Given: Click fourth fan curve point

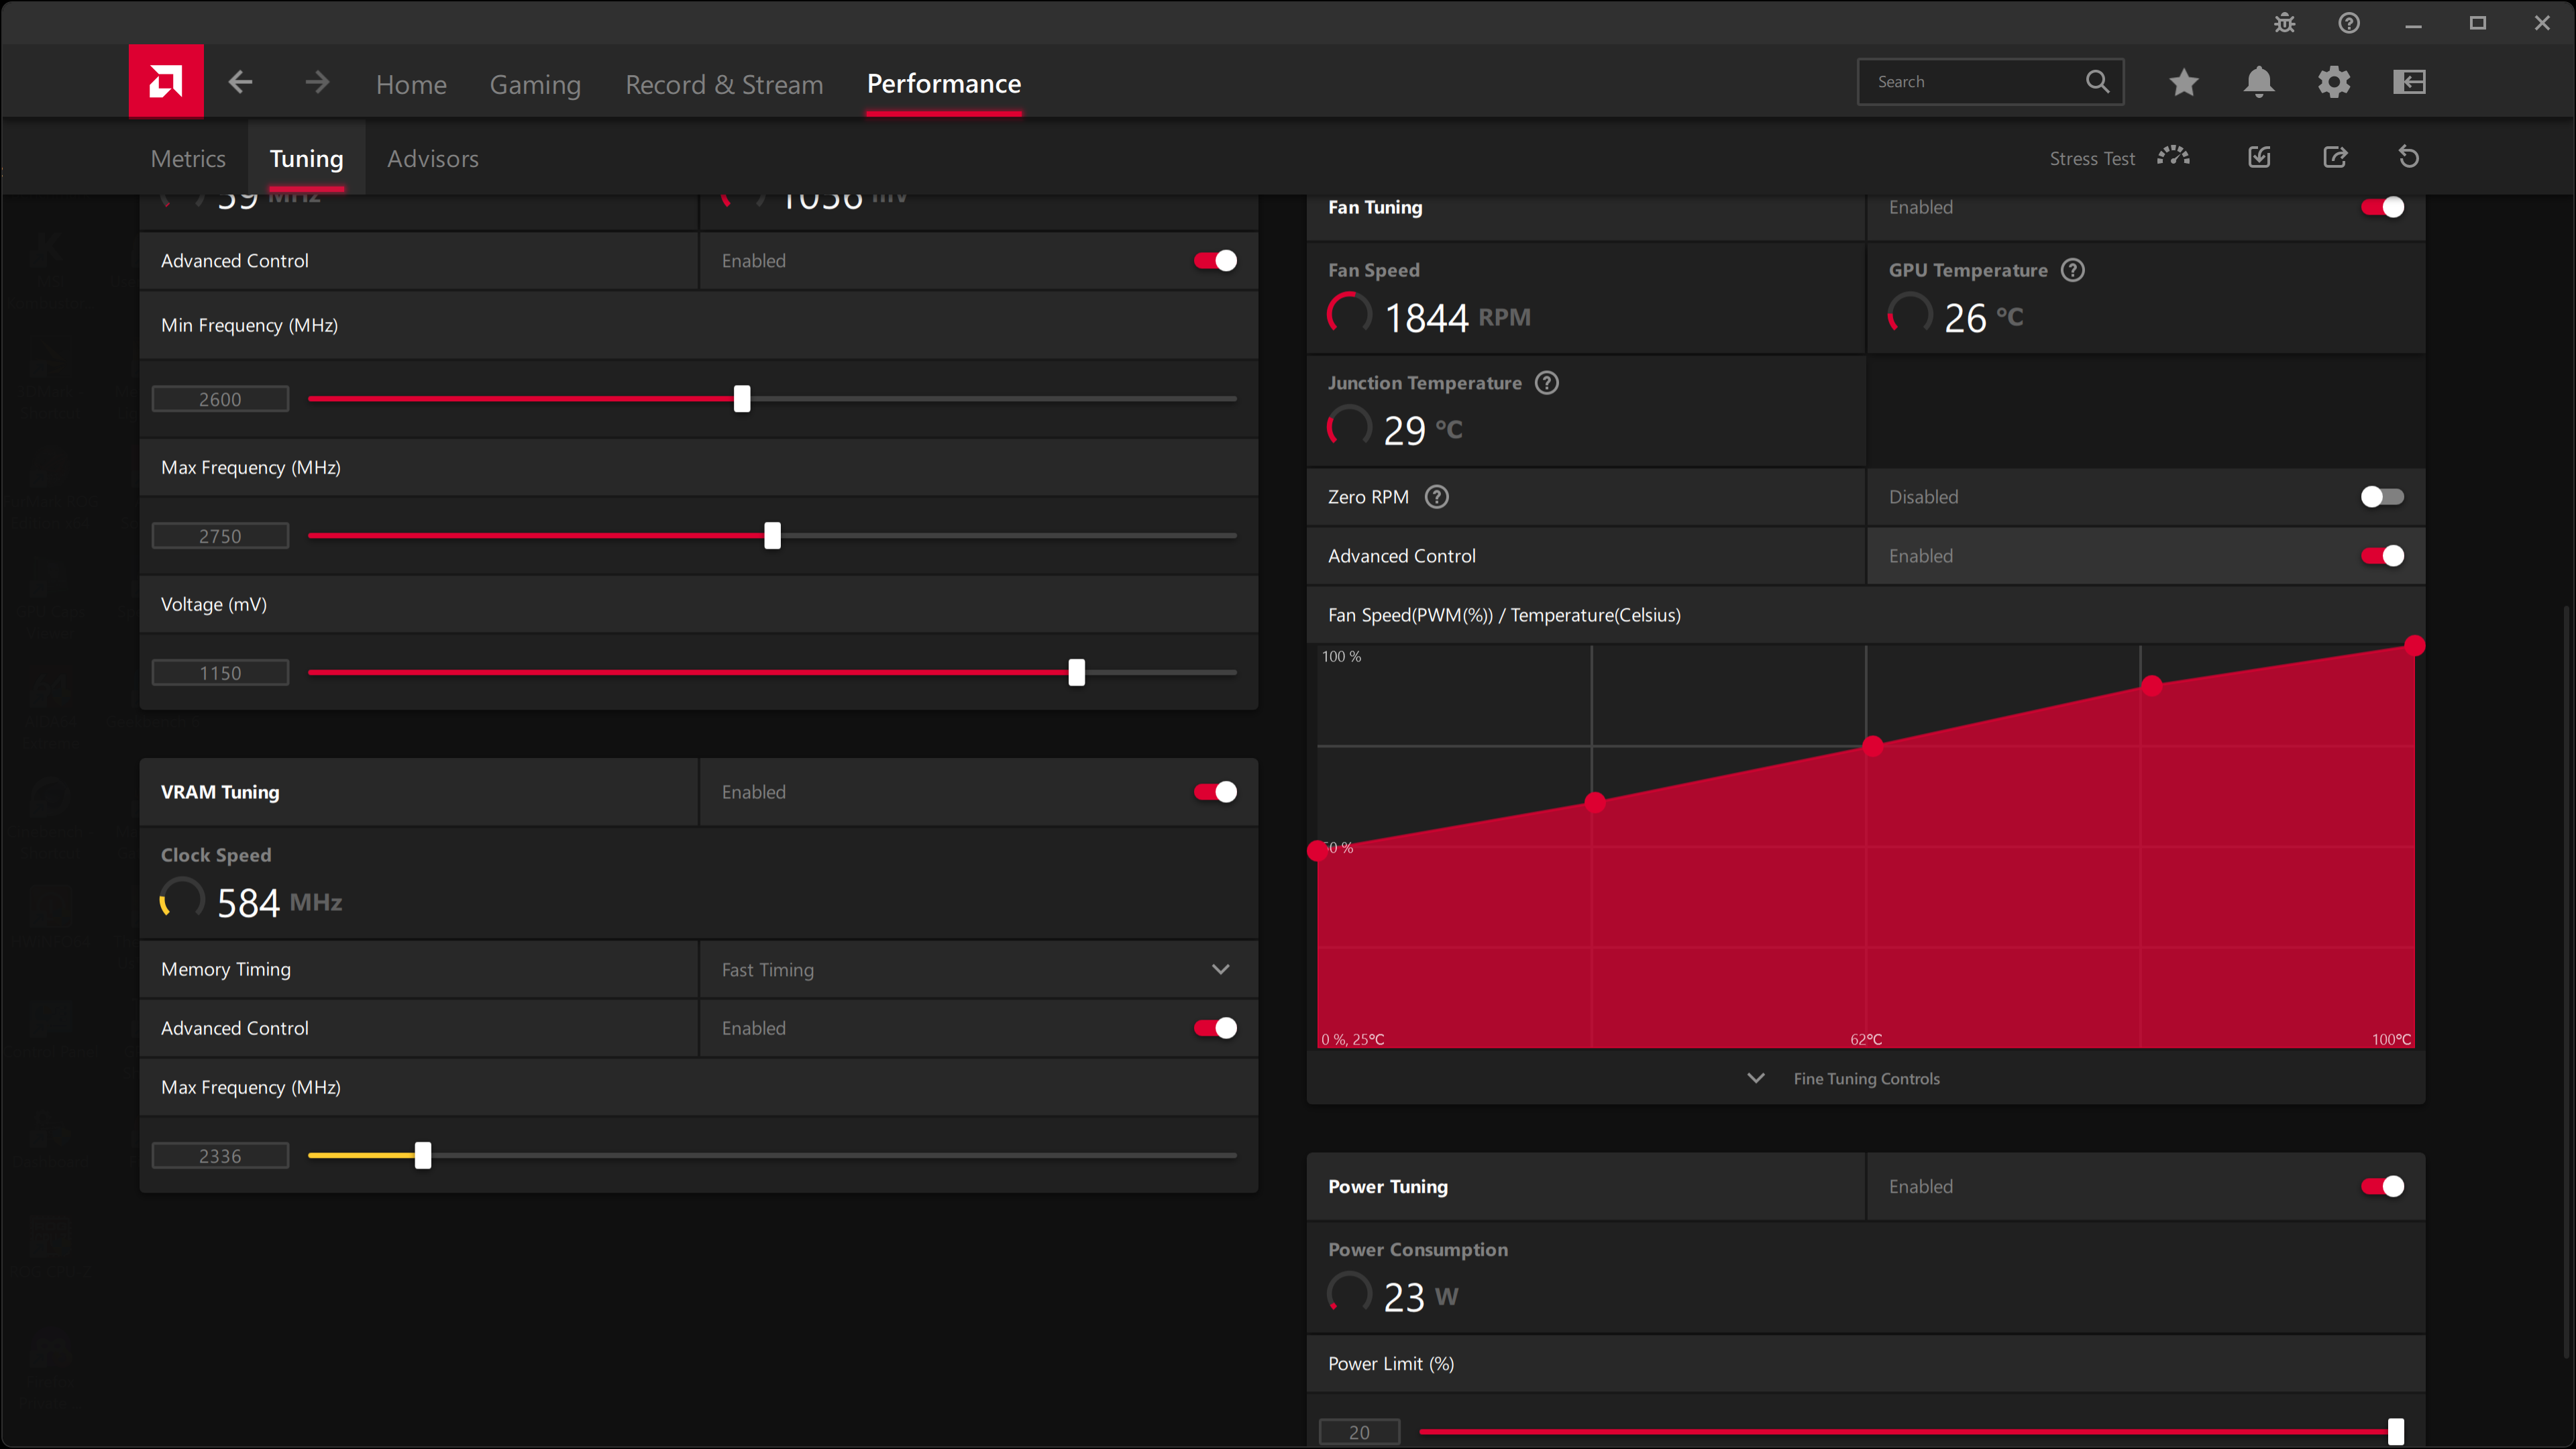Looking at the screenshot, I should point(2153,686).
